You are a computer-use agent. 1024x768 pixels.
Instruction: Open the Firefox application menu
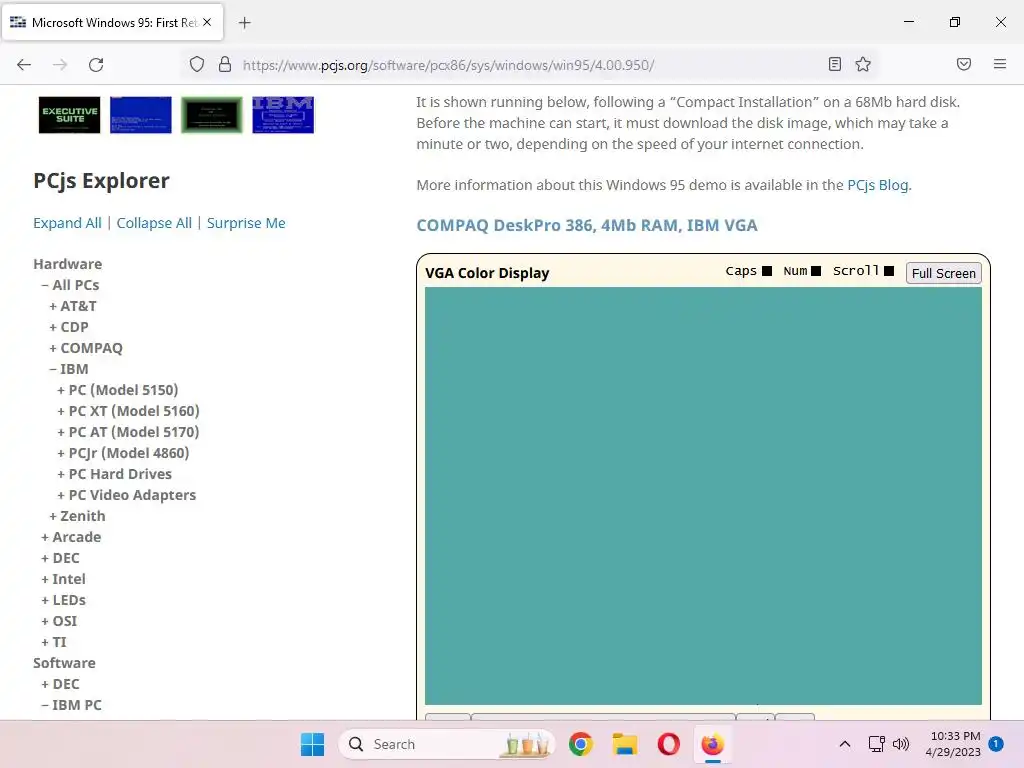[999, 64]
